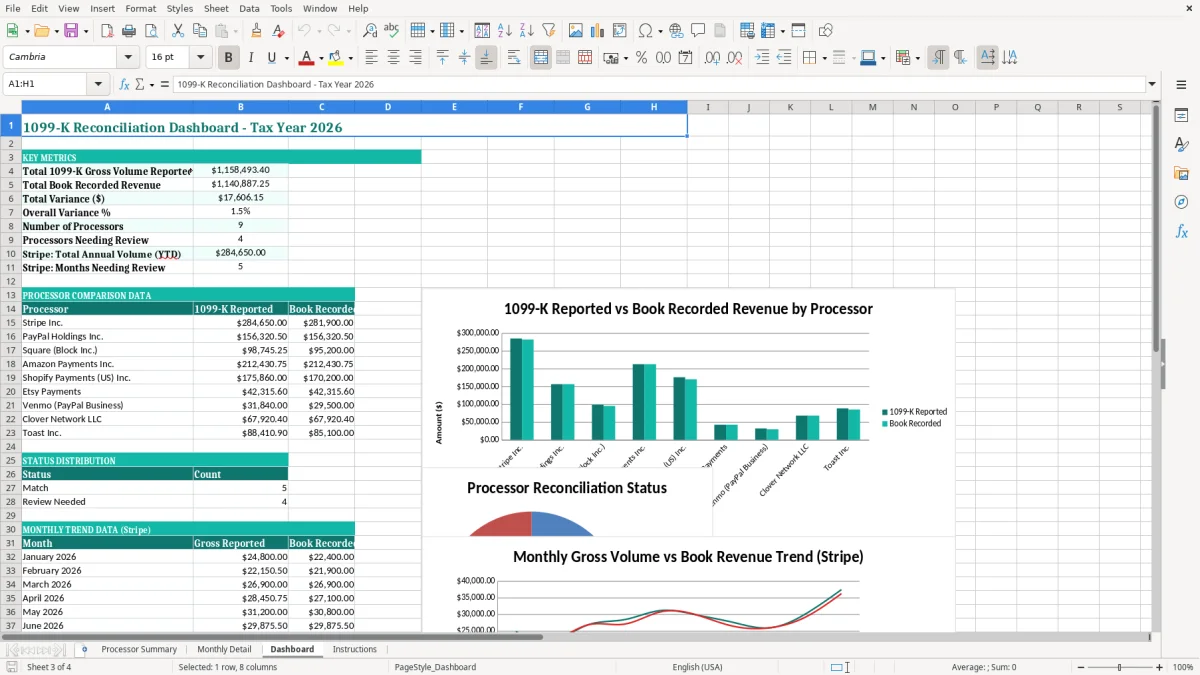Open Find and Replace icon
1200x675 pixels.
pyautogui.click(x=370, y=31)
